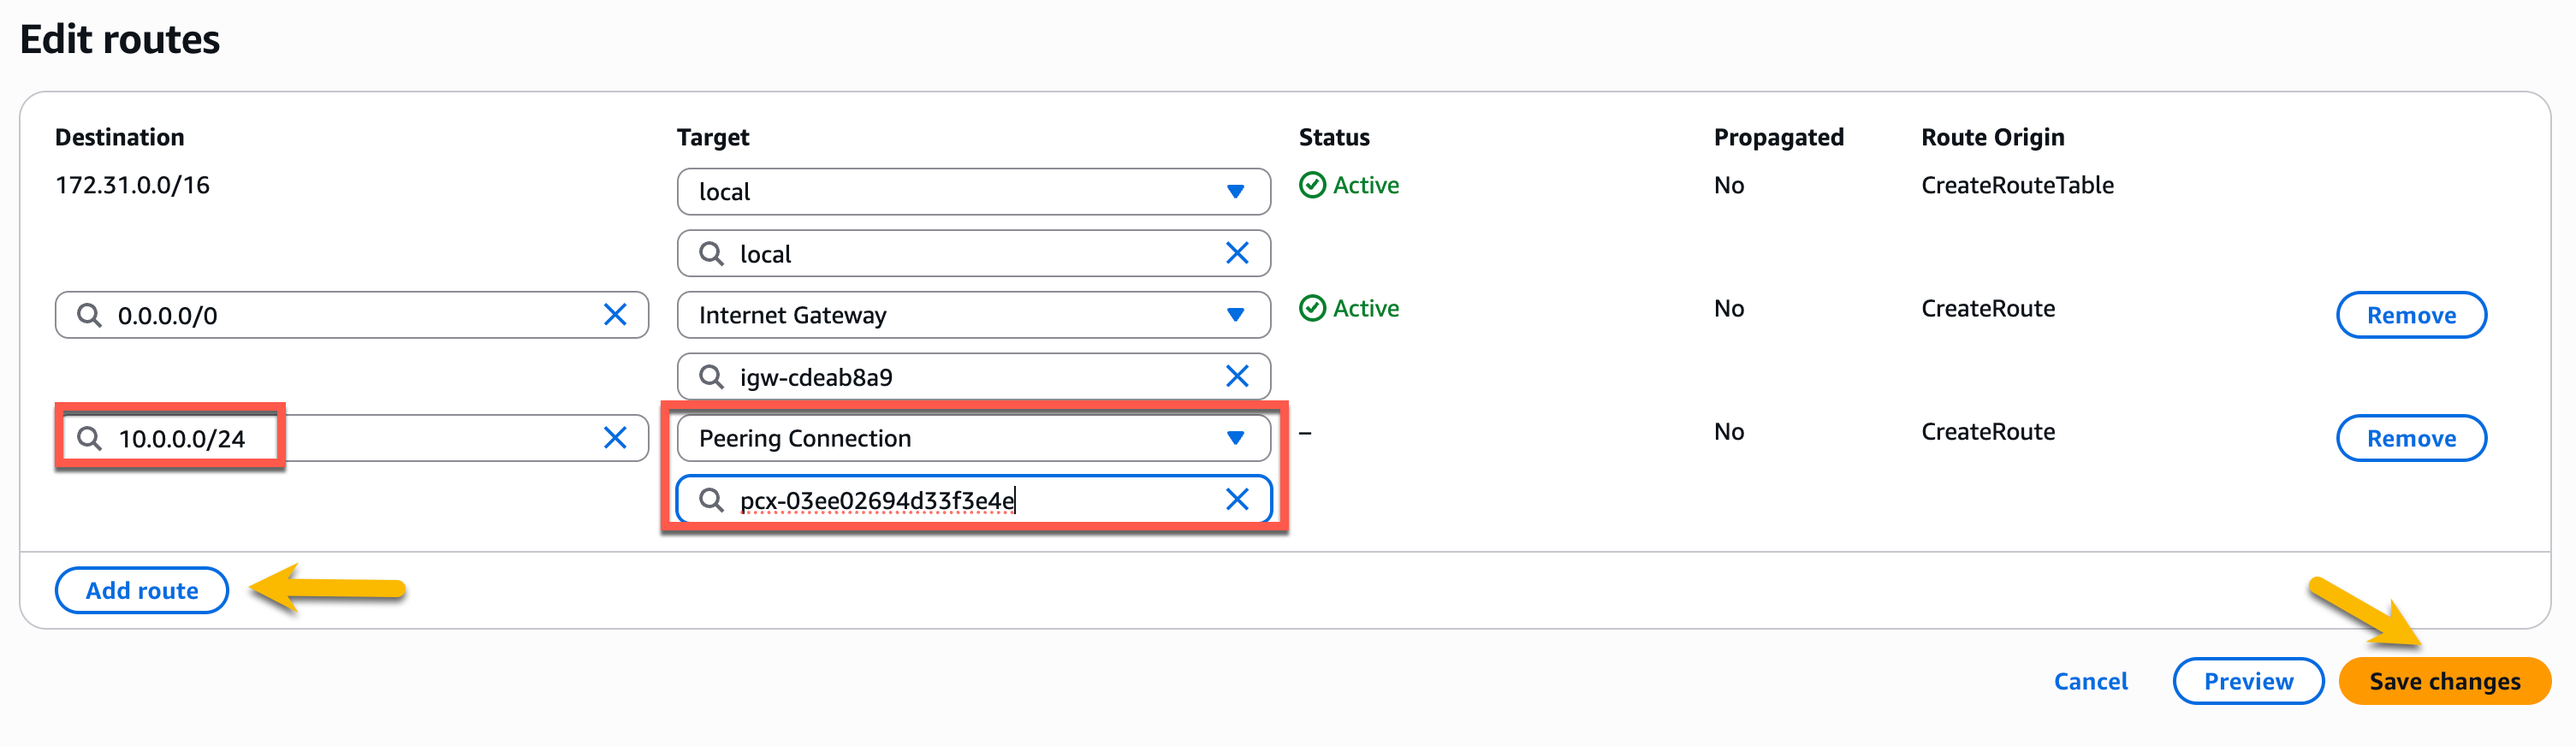The height and width of the screenshot is (746, 2576).
Task: Clear the igw-cdeab8a9 target value
Action: click(1236, 377)
